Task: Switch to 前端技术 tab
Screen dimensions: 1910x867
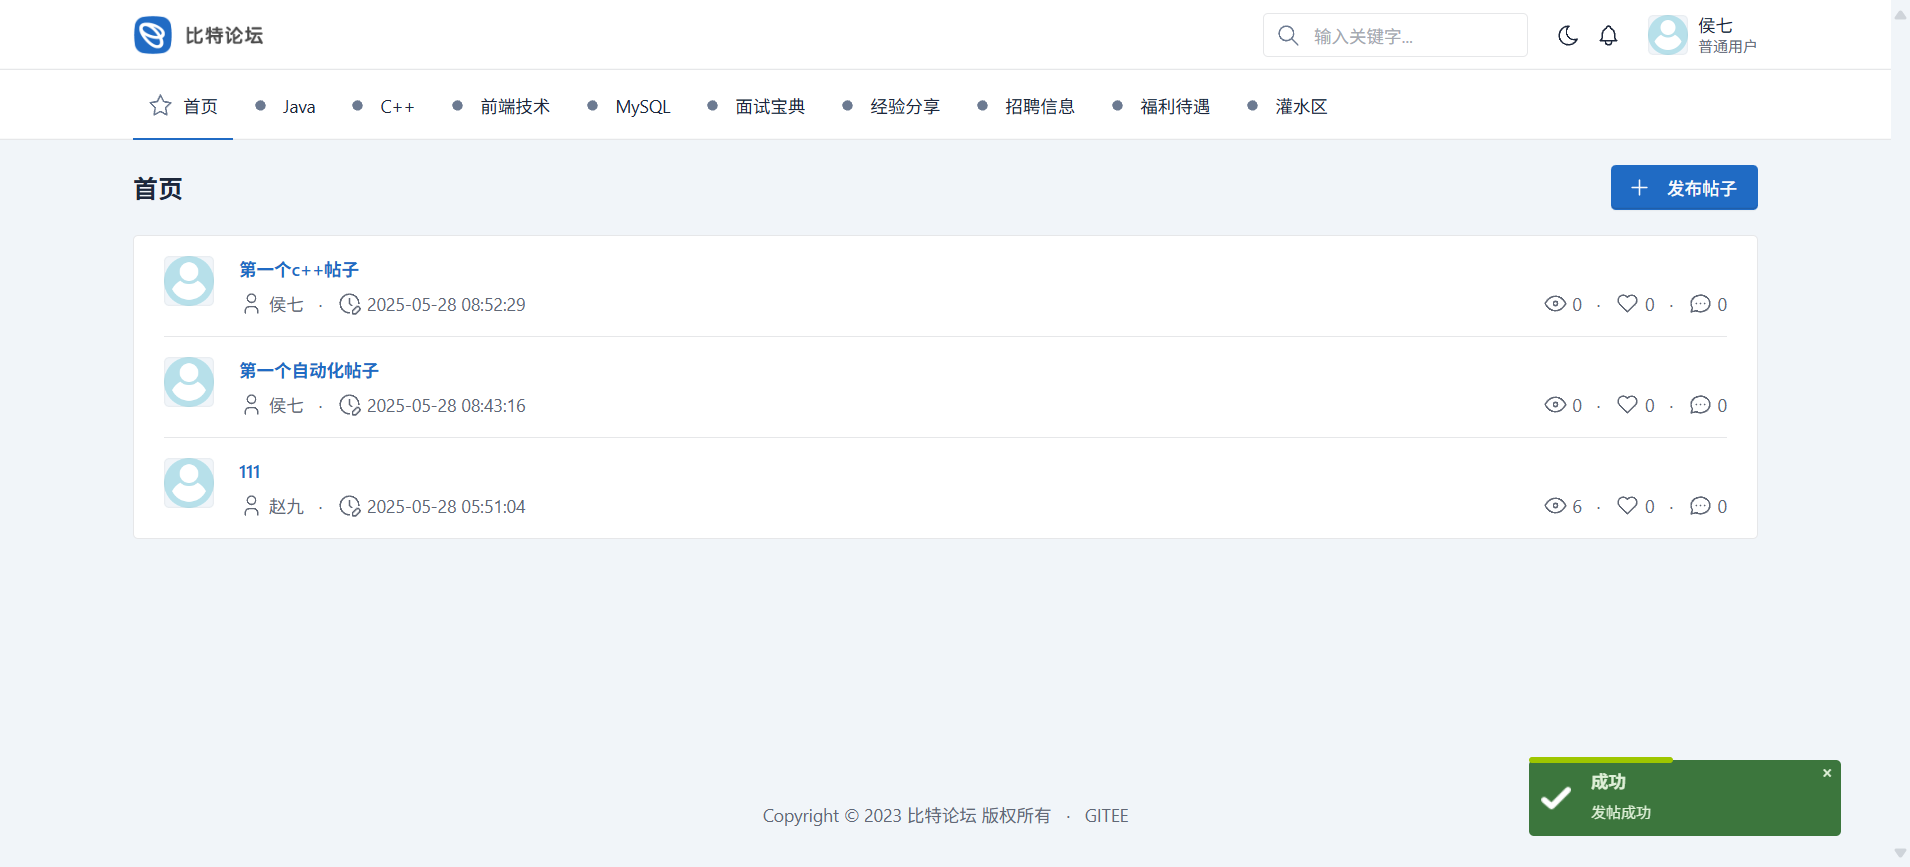Action: (x=501, y=106)
